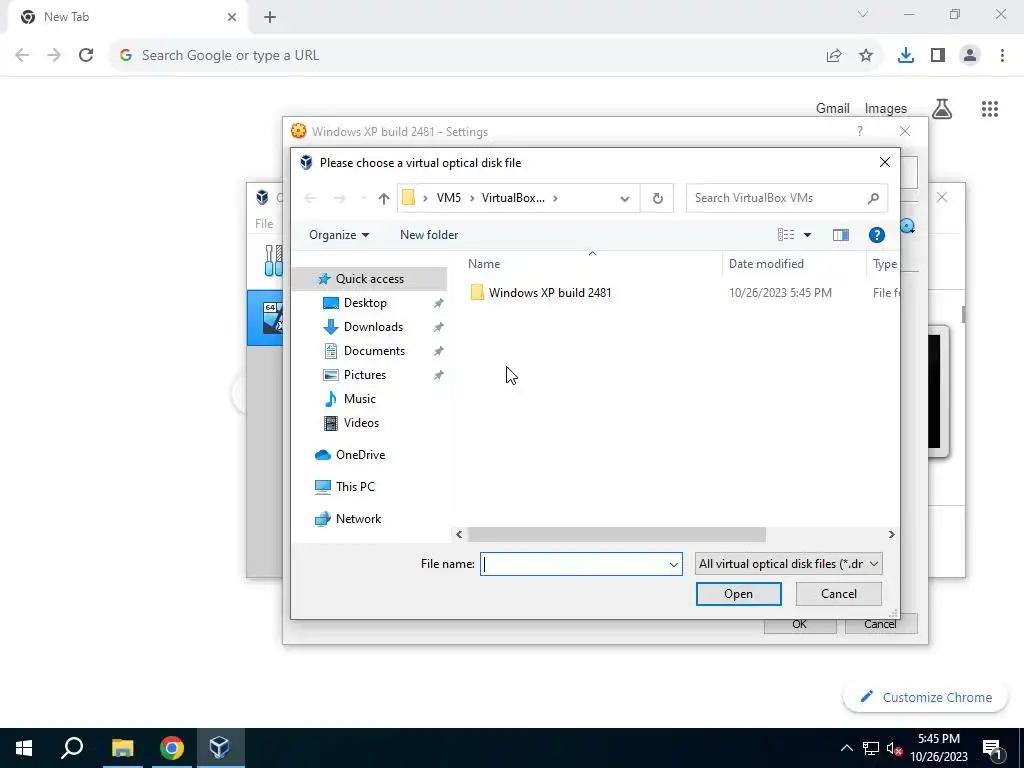Select OneDrive in navigation pane
Screen dimensions: 1024x768
coord(360,455)
